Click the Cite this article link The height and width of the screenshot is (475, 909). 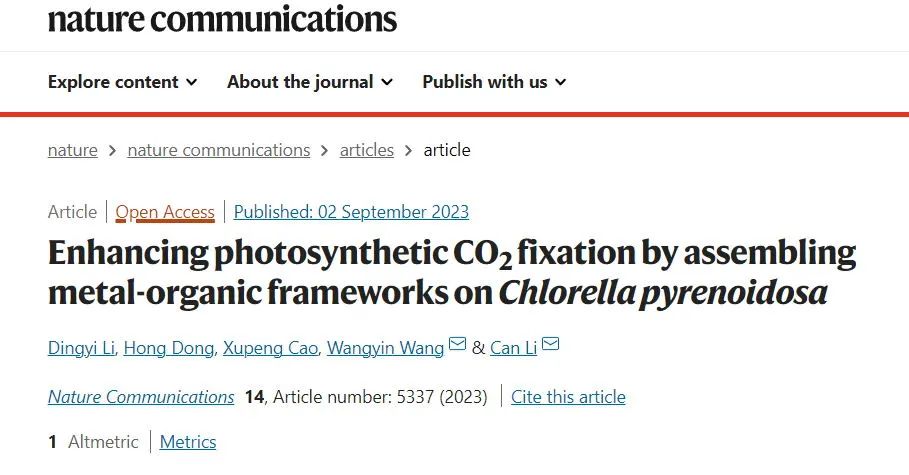[x=568, y=397]
